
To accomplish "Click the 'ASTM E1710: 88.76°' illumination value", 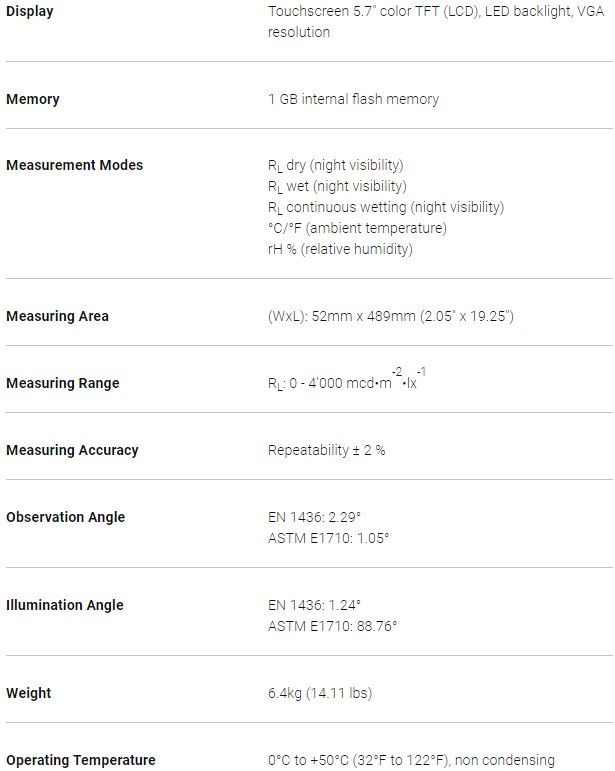I will tap(332, 626).
